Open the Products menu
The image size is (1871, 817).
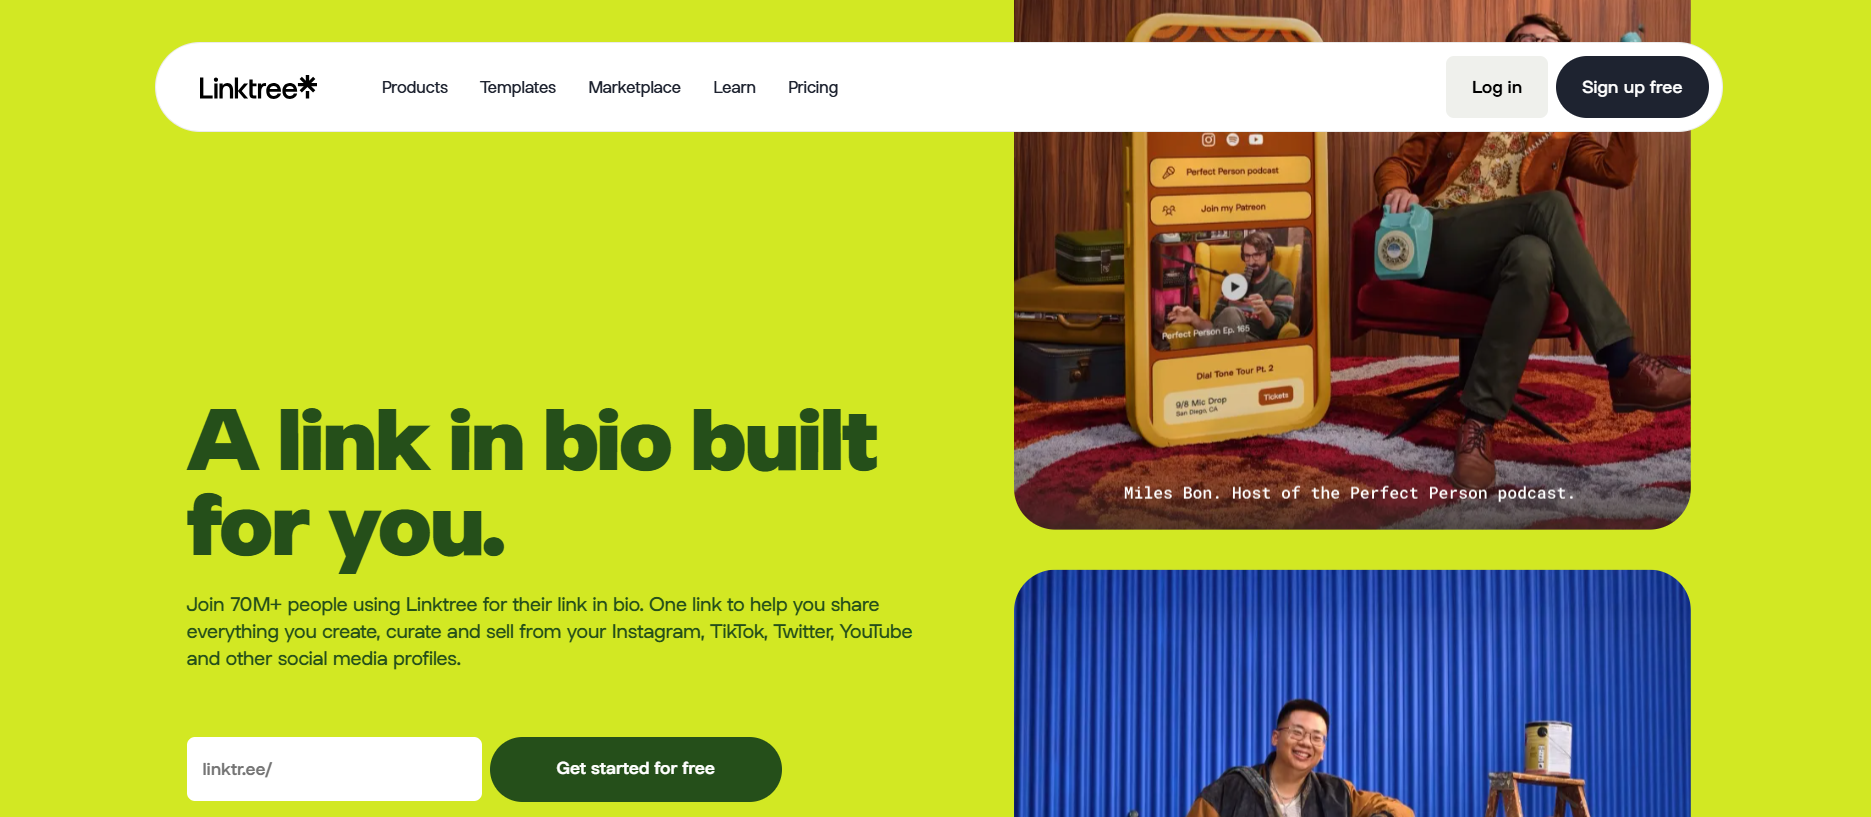point(414,87)
